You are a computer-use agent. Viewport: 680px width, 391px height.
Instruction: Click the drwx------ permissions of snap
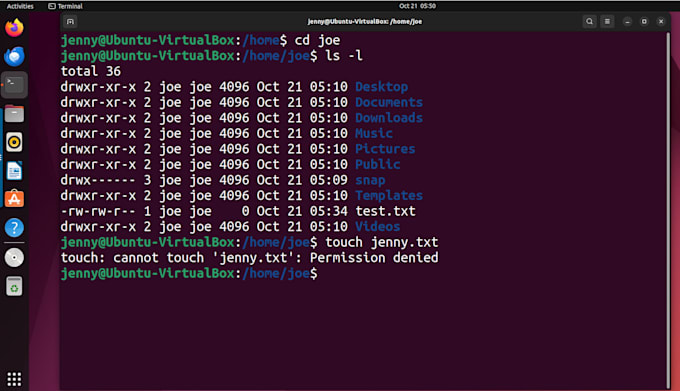(98, 180)
